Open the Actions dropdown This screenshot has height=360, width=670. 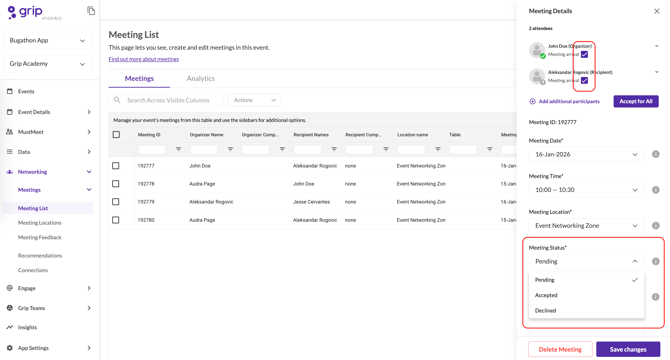coord(254,100)
